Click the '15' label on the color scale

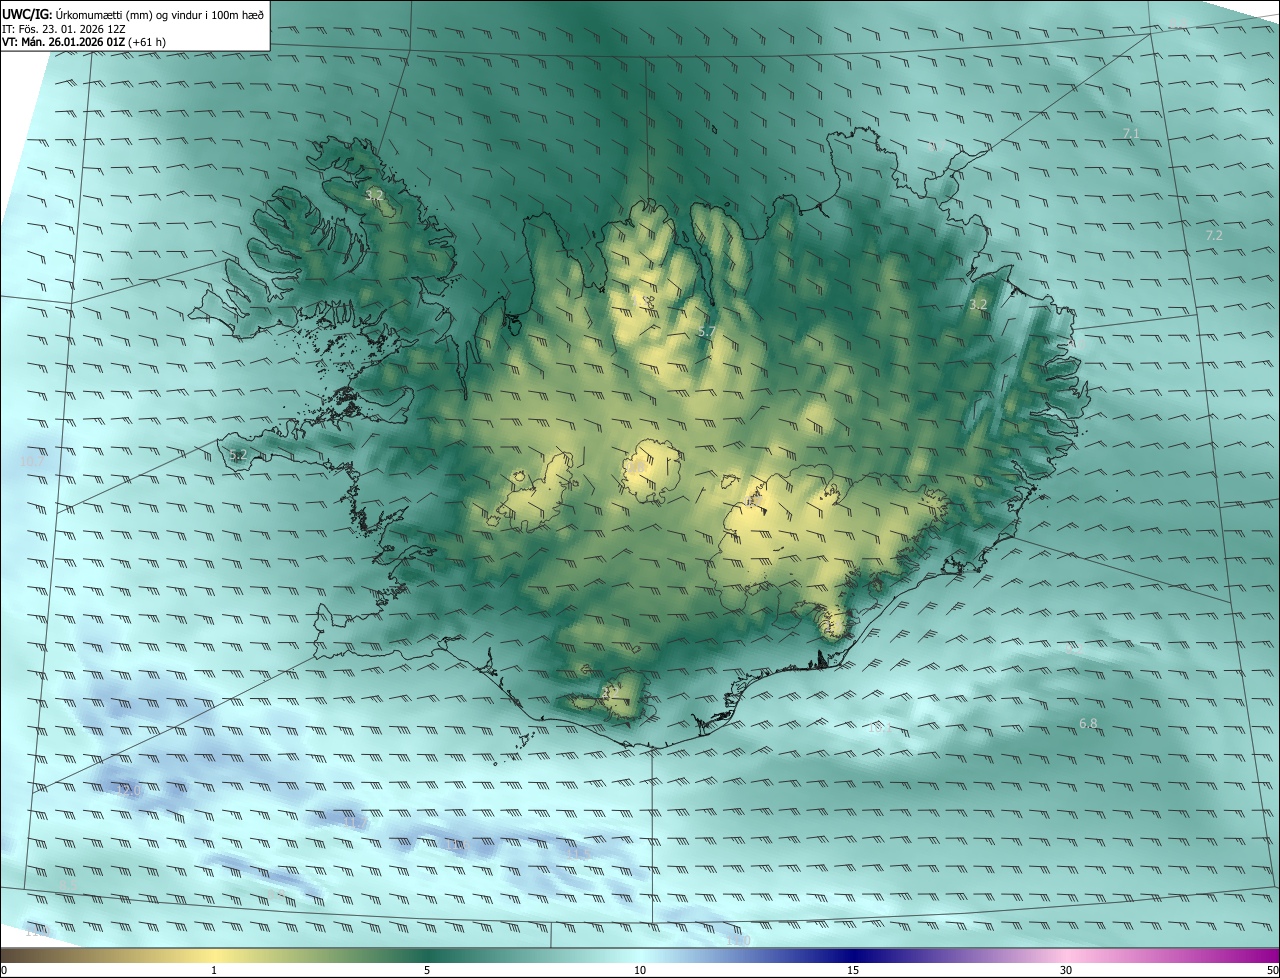point(853,970)
